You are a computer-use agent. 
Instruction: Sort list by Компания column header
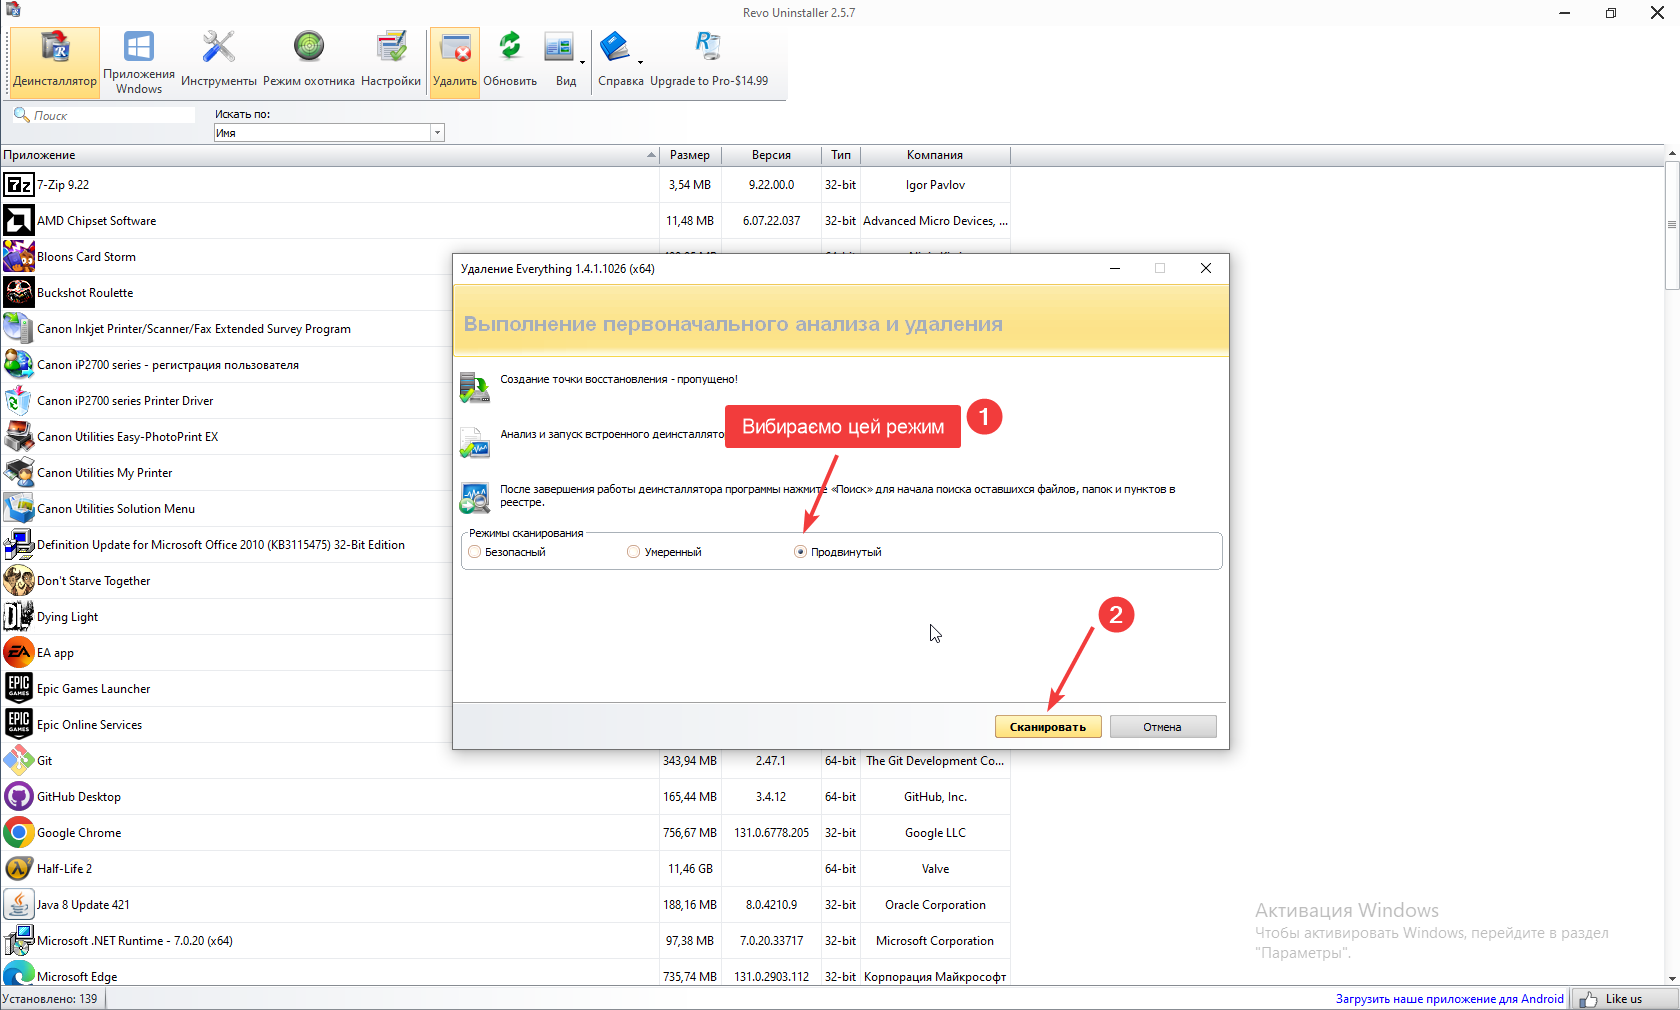click(935, 155)
